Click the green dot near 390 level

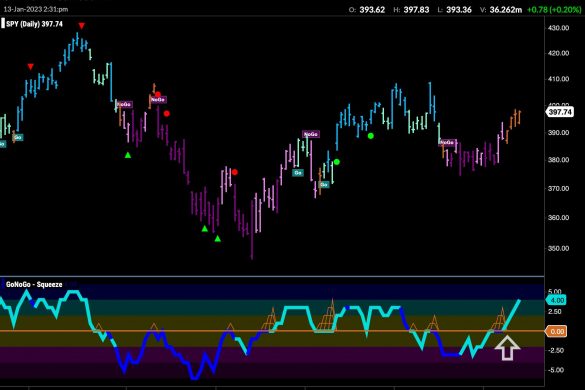point(370,136)
